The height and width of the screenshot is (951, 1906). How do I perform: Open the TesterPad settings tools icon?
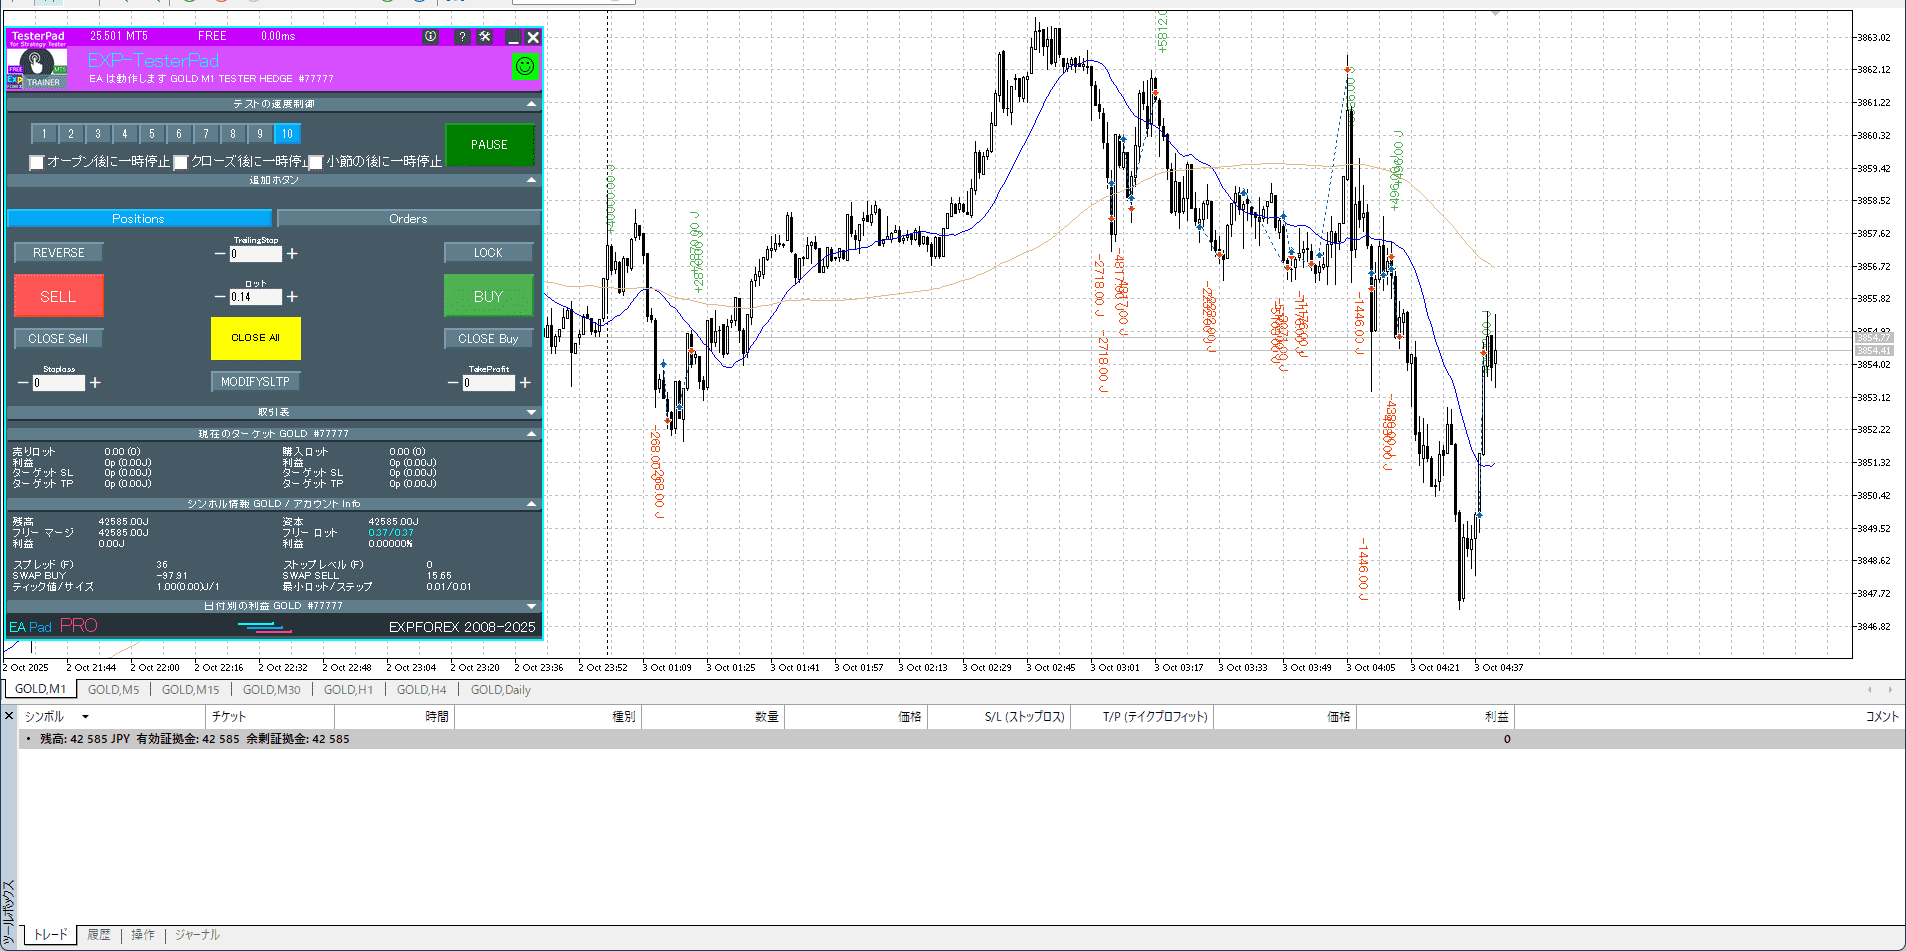pyautogui.click(x=485, y=37)
